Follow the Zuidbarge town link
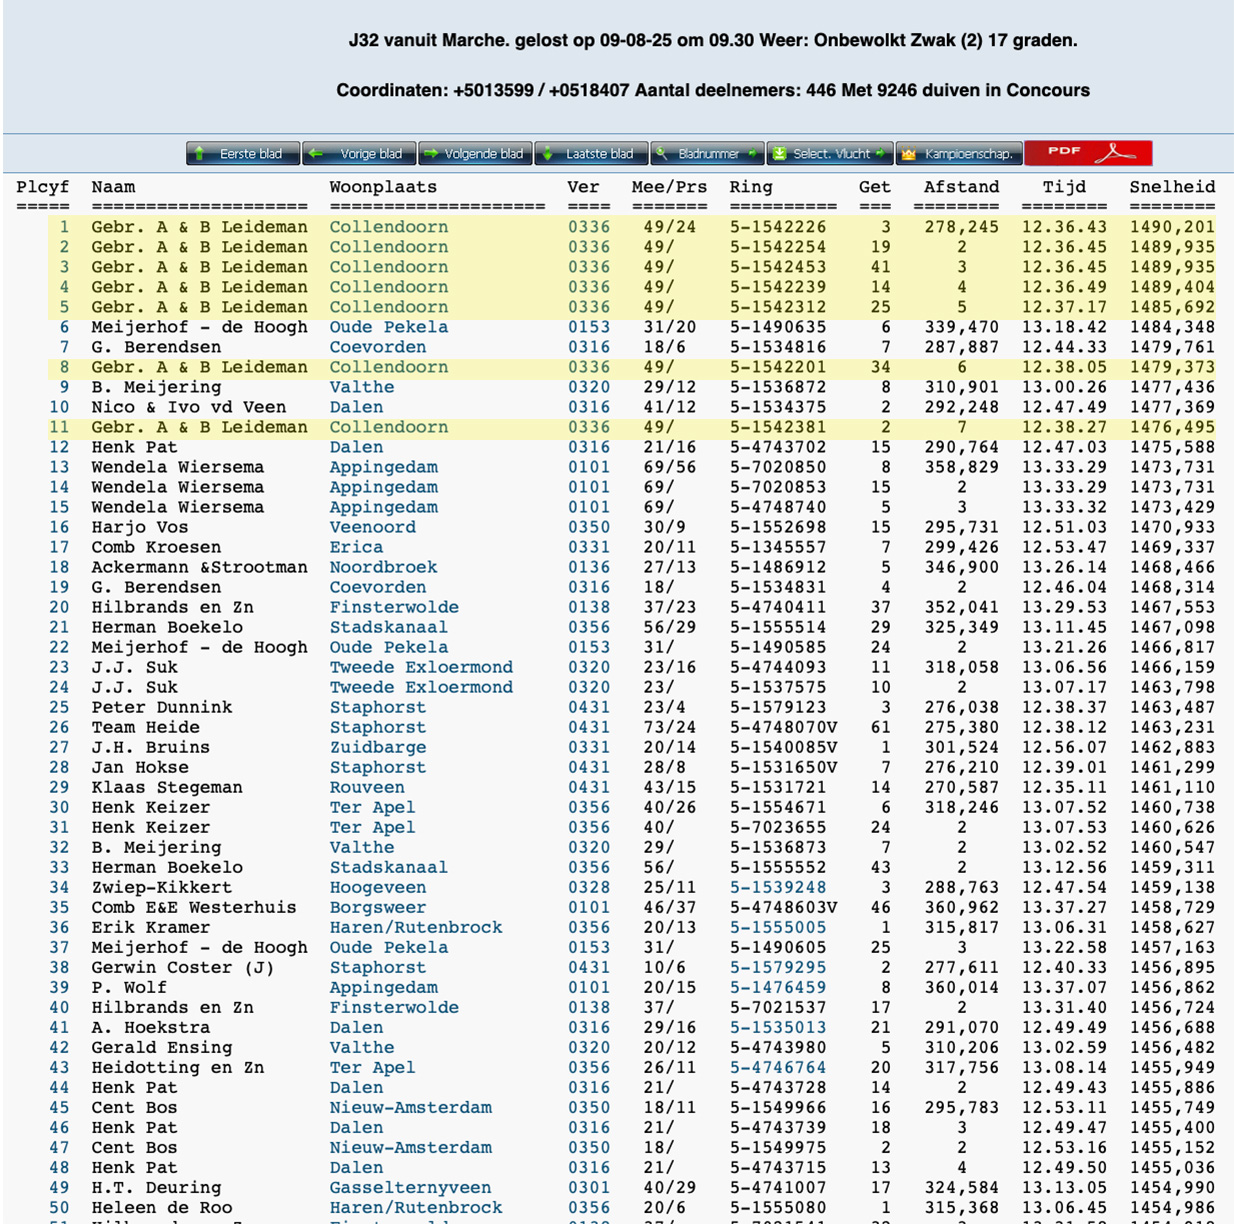1234x1224 pixels. click(x=378, y=747)
